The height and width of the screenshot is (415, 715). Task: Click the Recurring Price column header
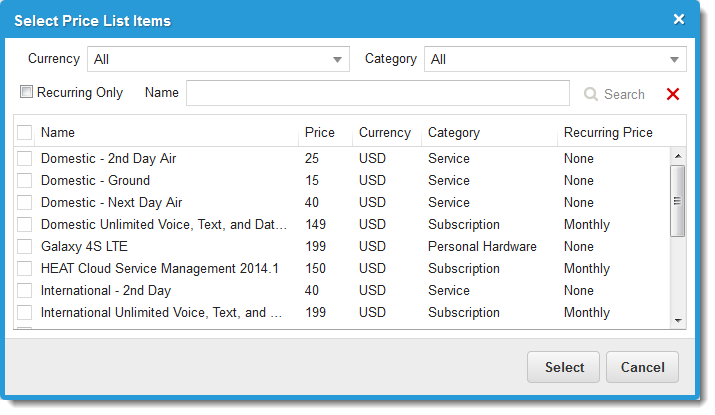tap(608, 133)
